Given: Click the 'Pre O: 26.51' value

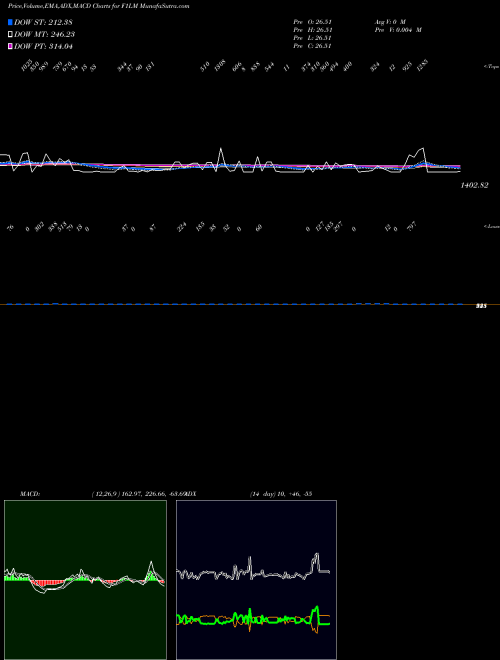Looking at the screenshot, I should tap(313, 22).
